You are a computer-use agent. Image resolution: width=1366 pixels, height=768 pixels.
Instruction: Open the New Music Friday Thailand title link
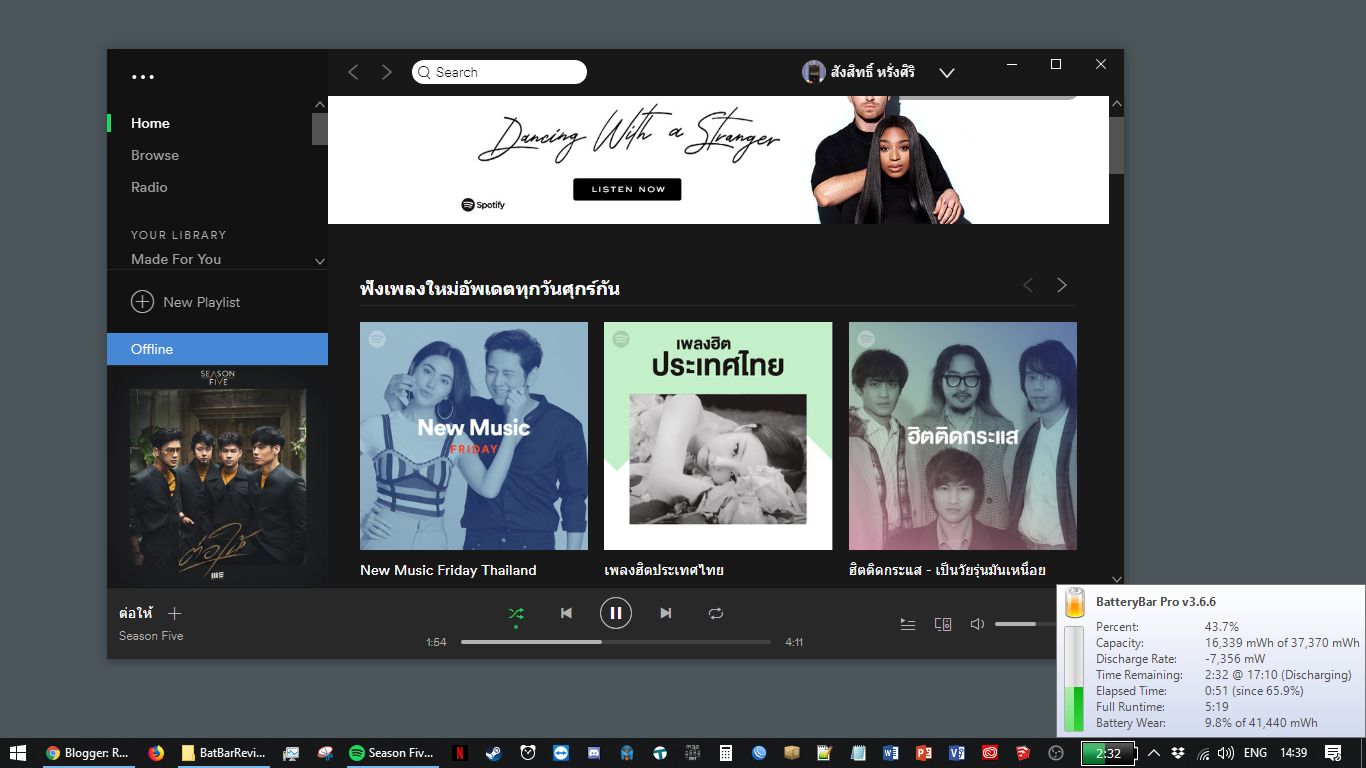pos(448,570)
